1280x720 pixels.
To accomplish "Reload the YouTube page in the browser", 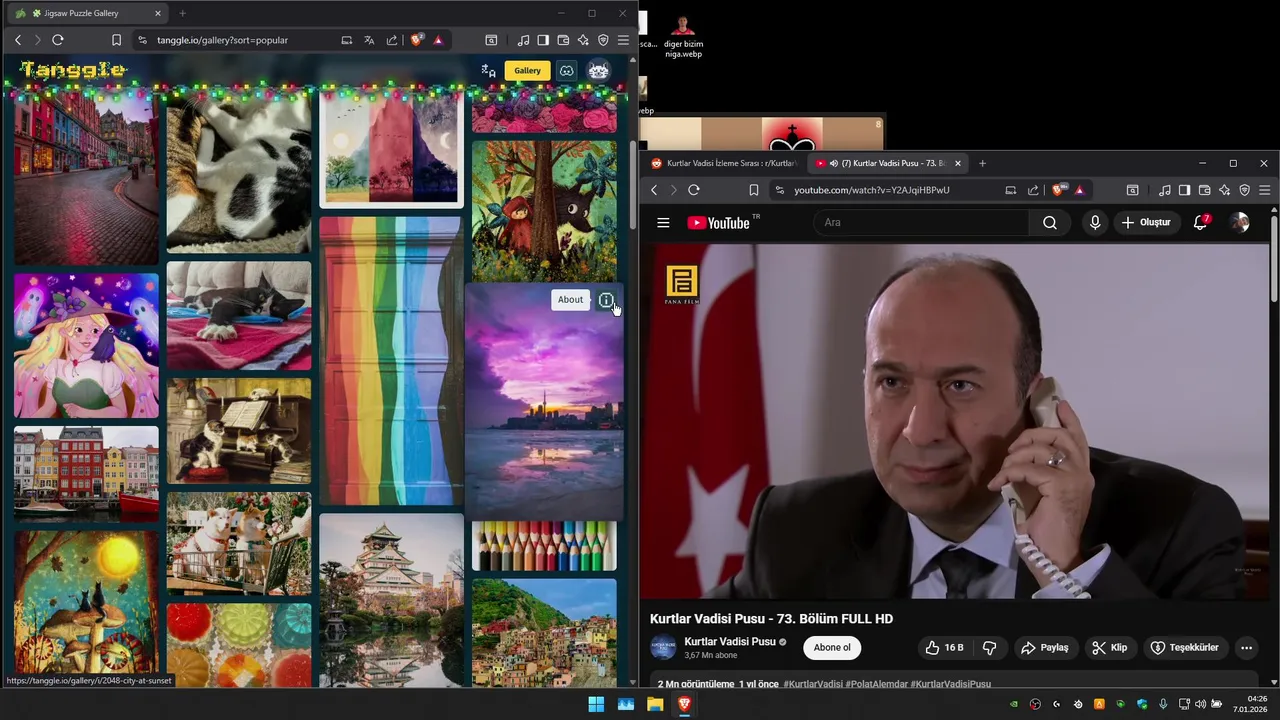I will 694,190.
